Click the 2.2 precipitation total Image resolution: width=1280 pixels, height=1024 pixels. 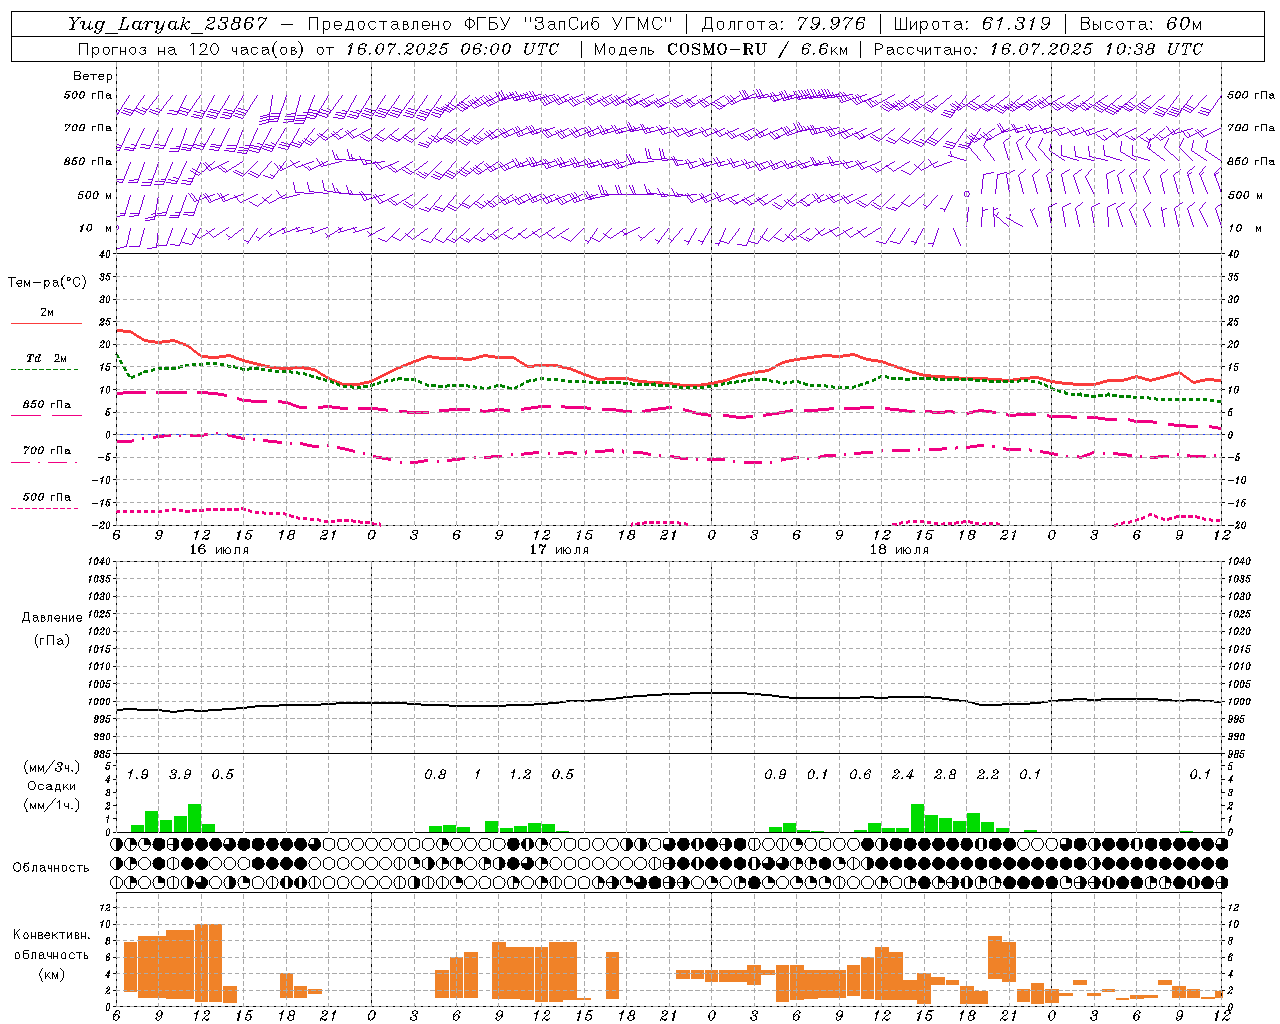[988, 775]
